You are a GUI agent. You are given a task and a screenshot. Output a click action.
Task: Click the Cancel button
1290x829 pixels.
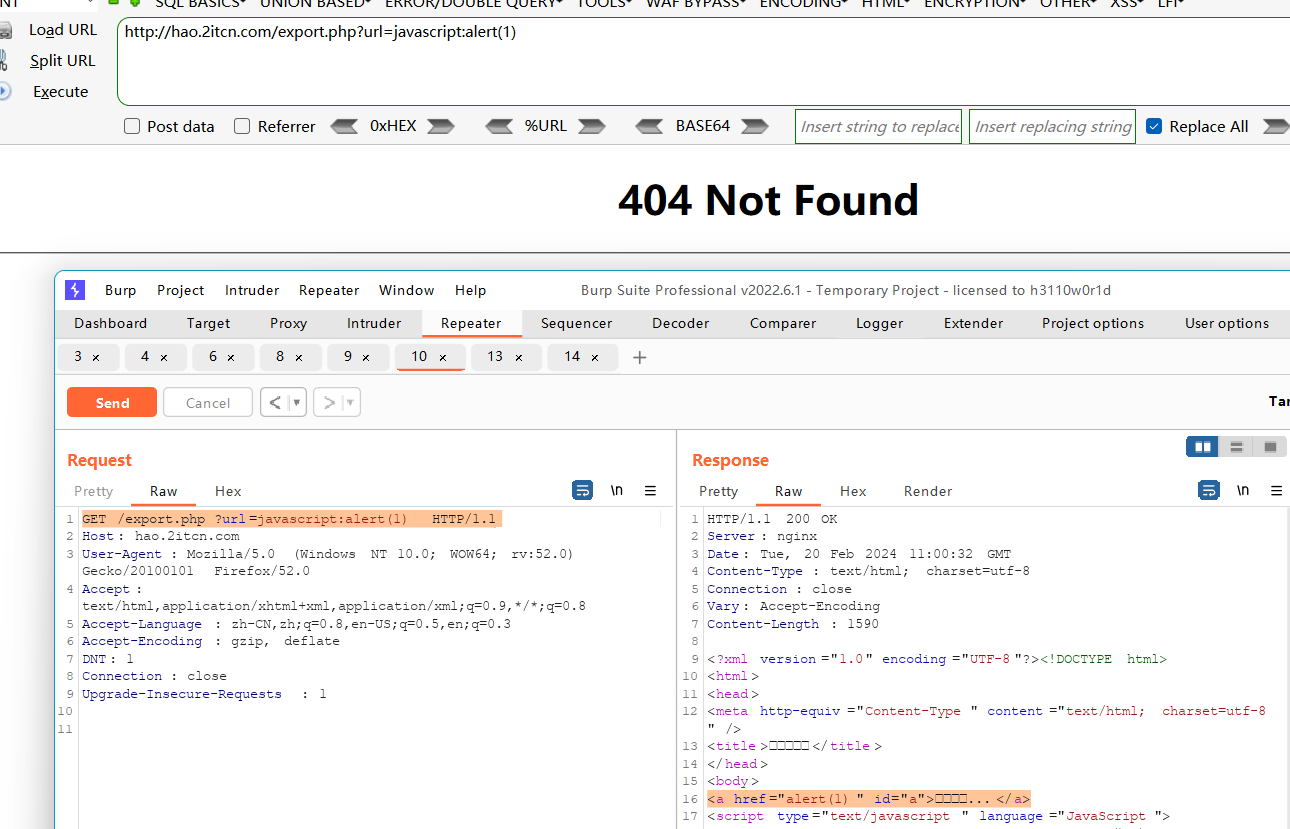point(208,403)
